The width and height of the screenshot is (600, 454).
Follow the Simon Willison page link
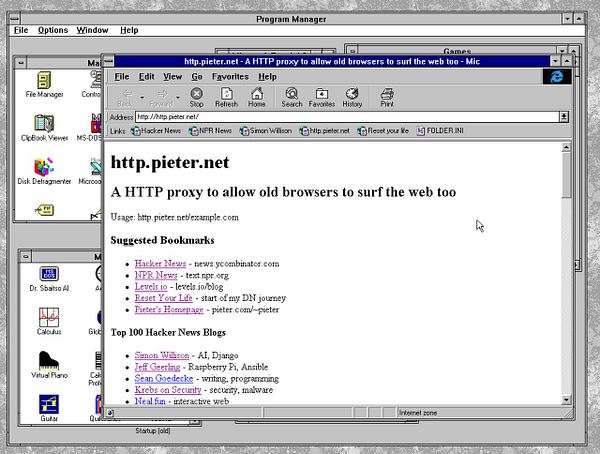[x=162, y=355]
